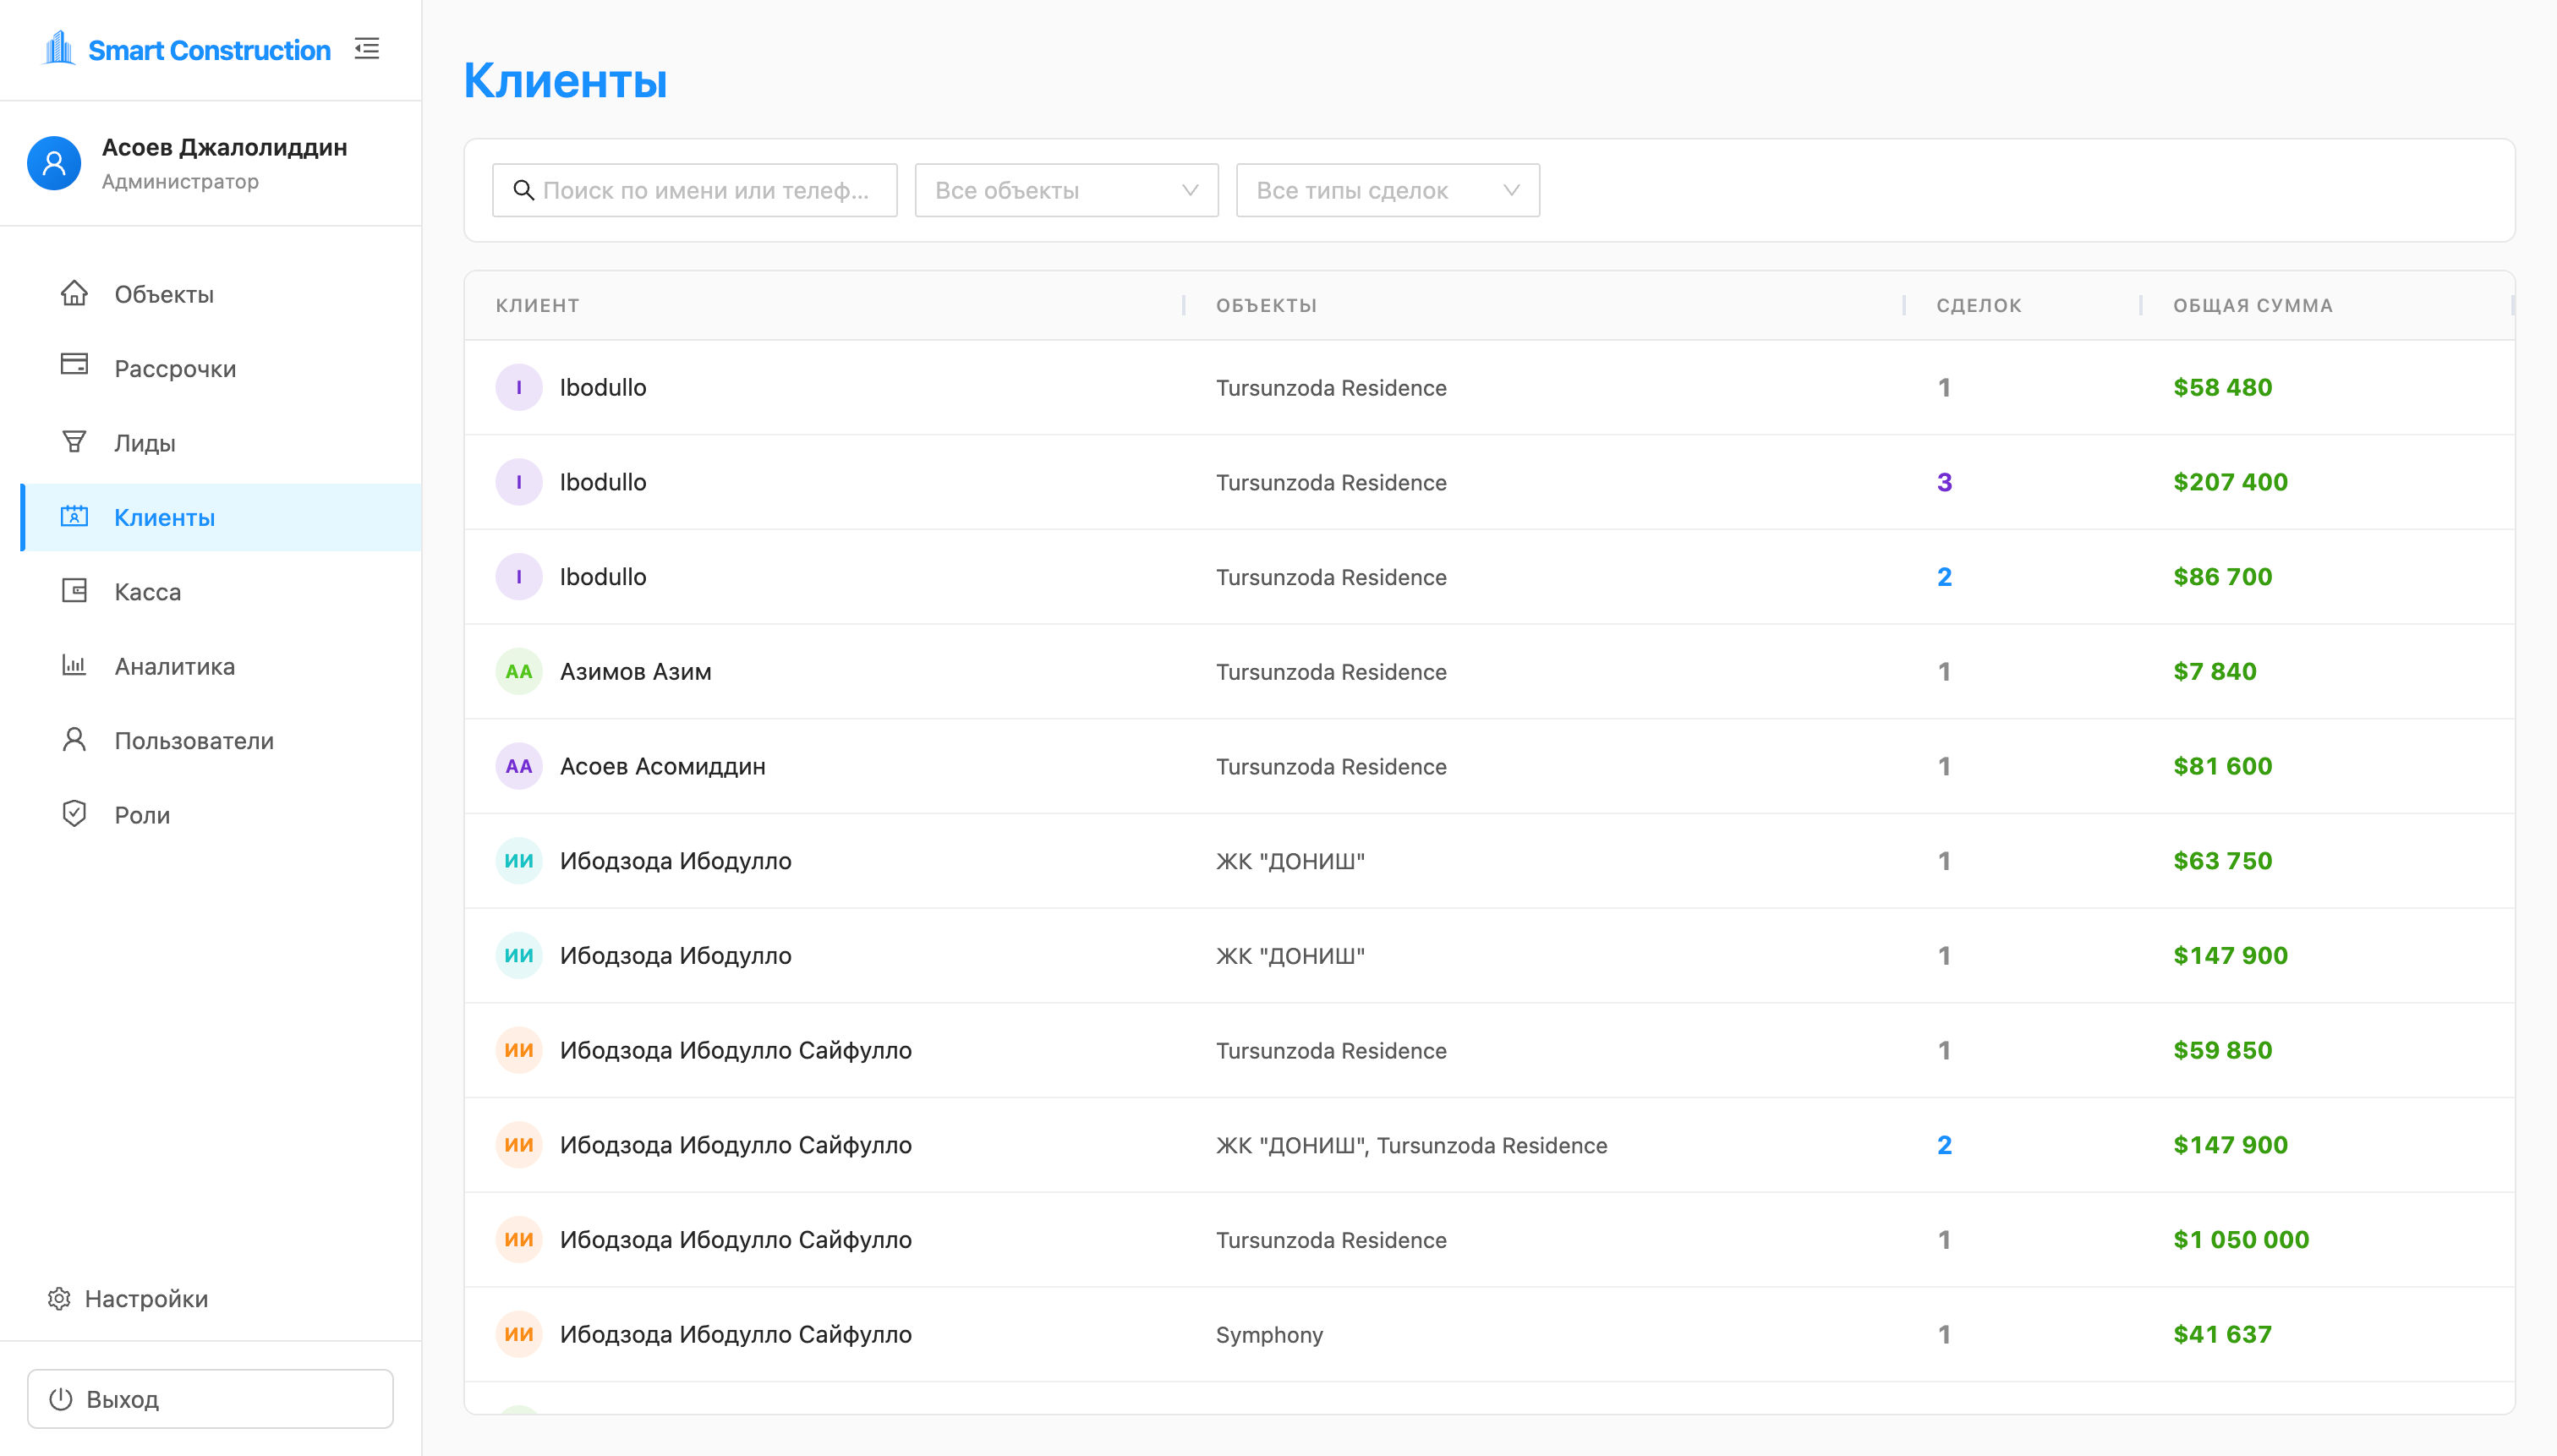The height and width of the screenshot is (1456, 2557).
Task: Click Ibodullo name in the $207 400 row
Action: click(x=603, y=482)
